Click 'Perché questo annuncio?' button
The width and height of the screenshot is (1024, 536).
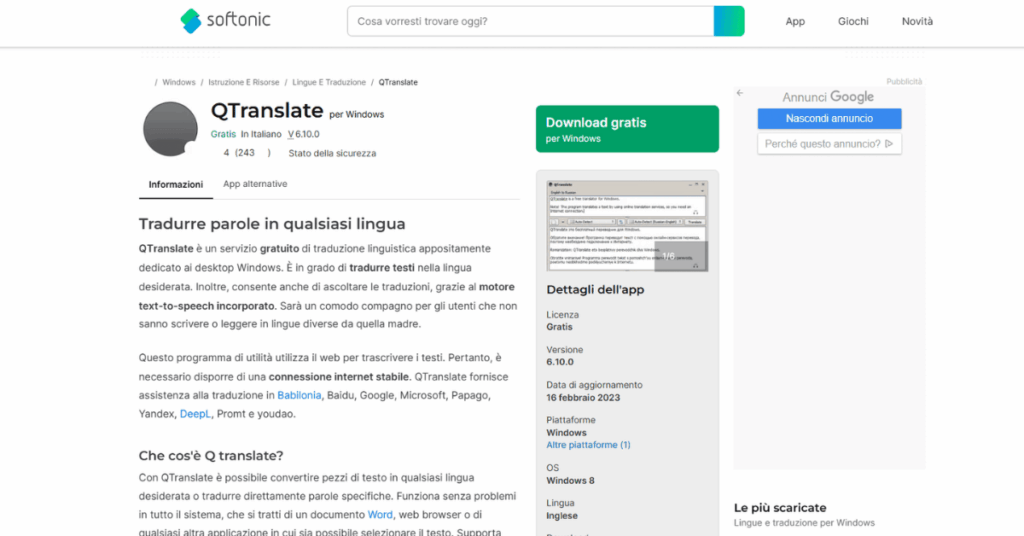click(829, 144)
